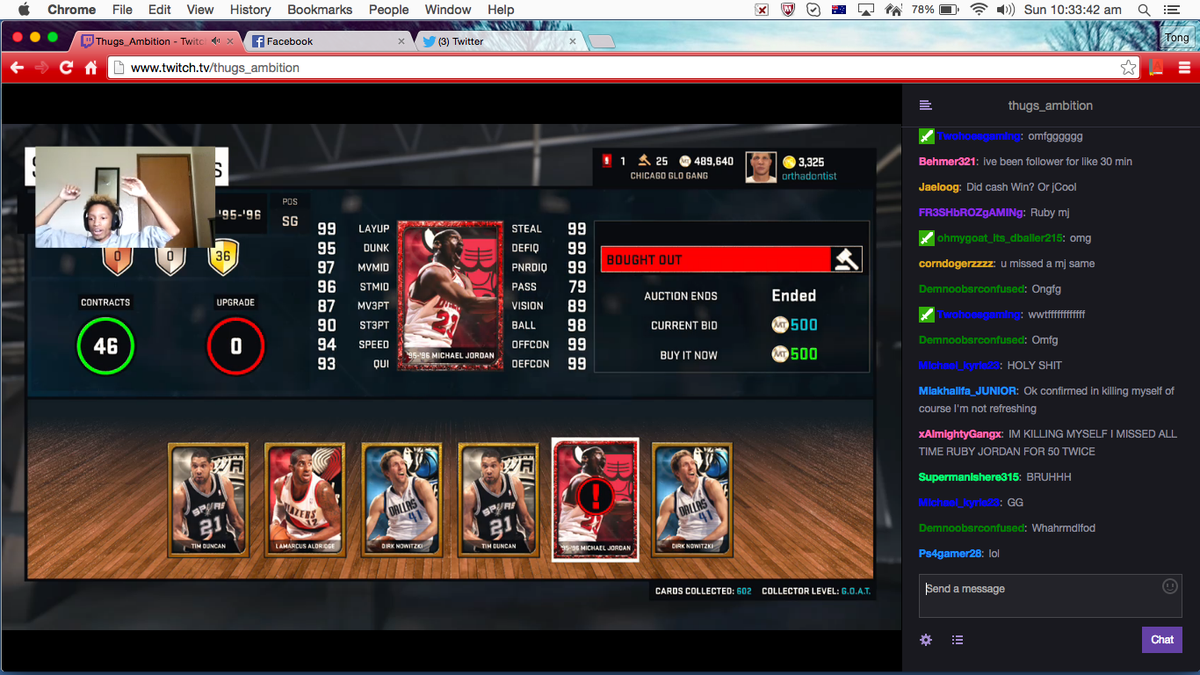
Task: Select the LaMarcus Aldridge card
Action: pyautogui.click(x=304, y=499)
